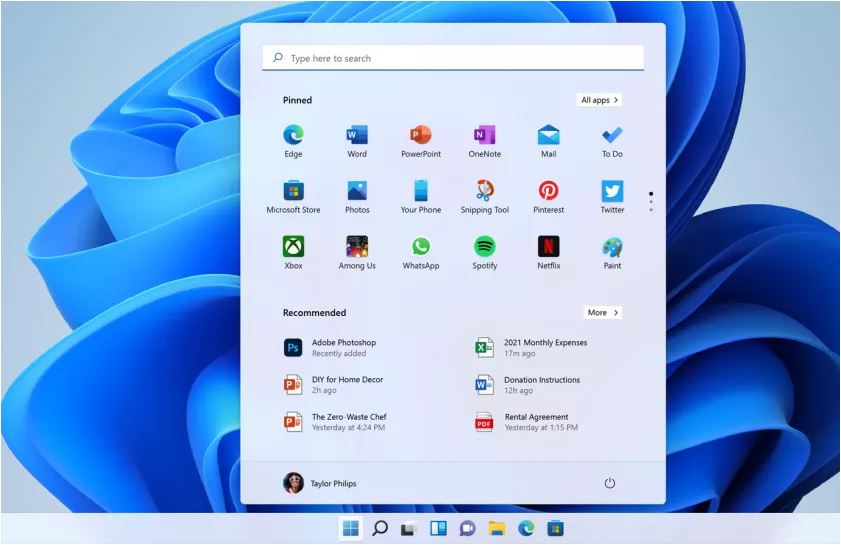The width and height of the screenshot is (841, 545).
Task: Open Search from the taskbar
Action: tap(380, 528)
